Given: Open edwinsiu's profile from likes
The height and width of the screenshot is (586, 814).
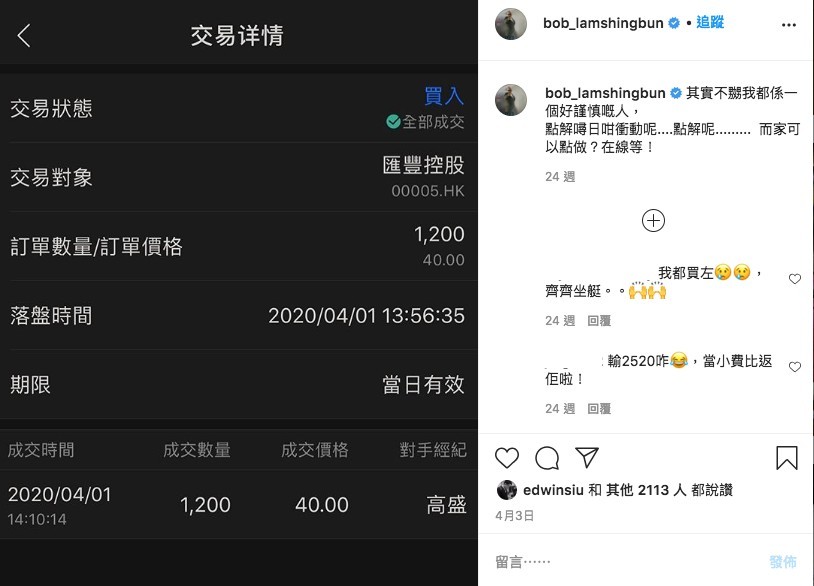Looking at the screenshot, I should tap(553, 490).
